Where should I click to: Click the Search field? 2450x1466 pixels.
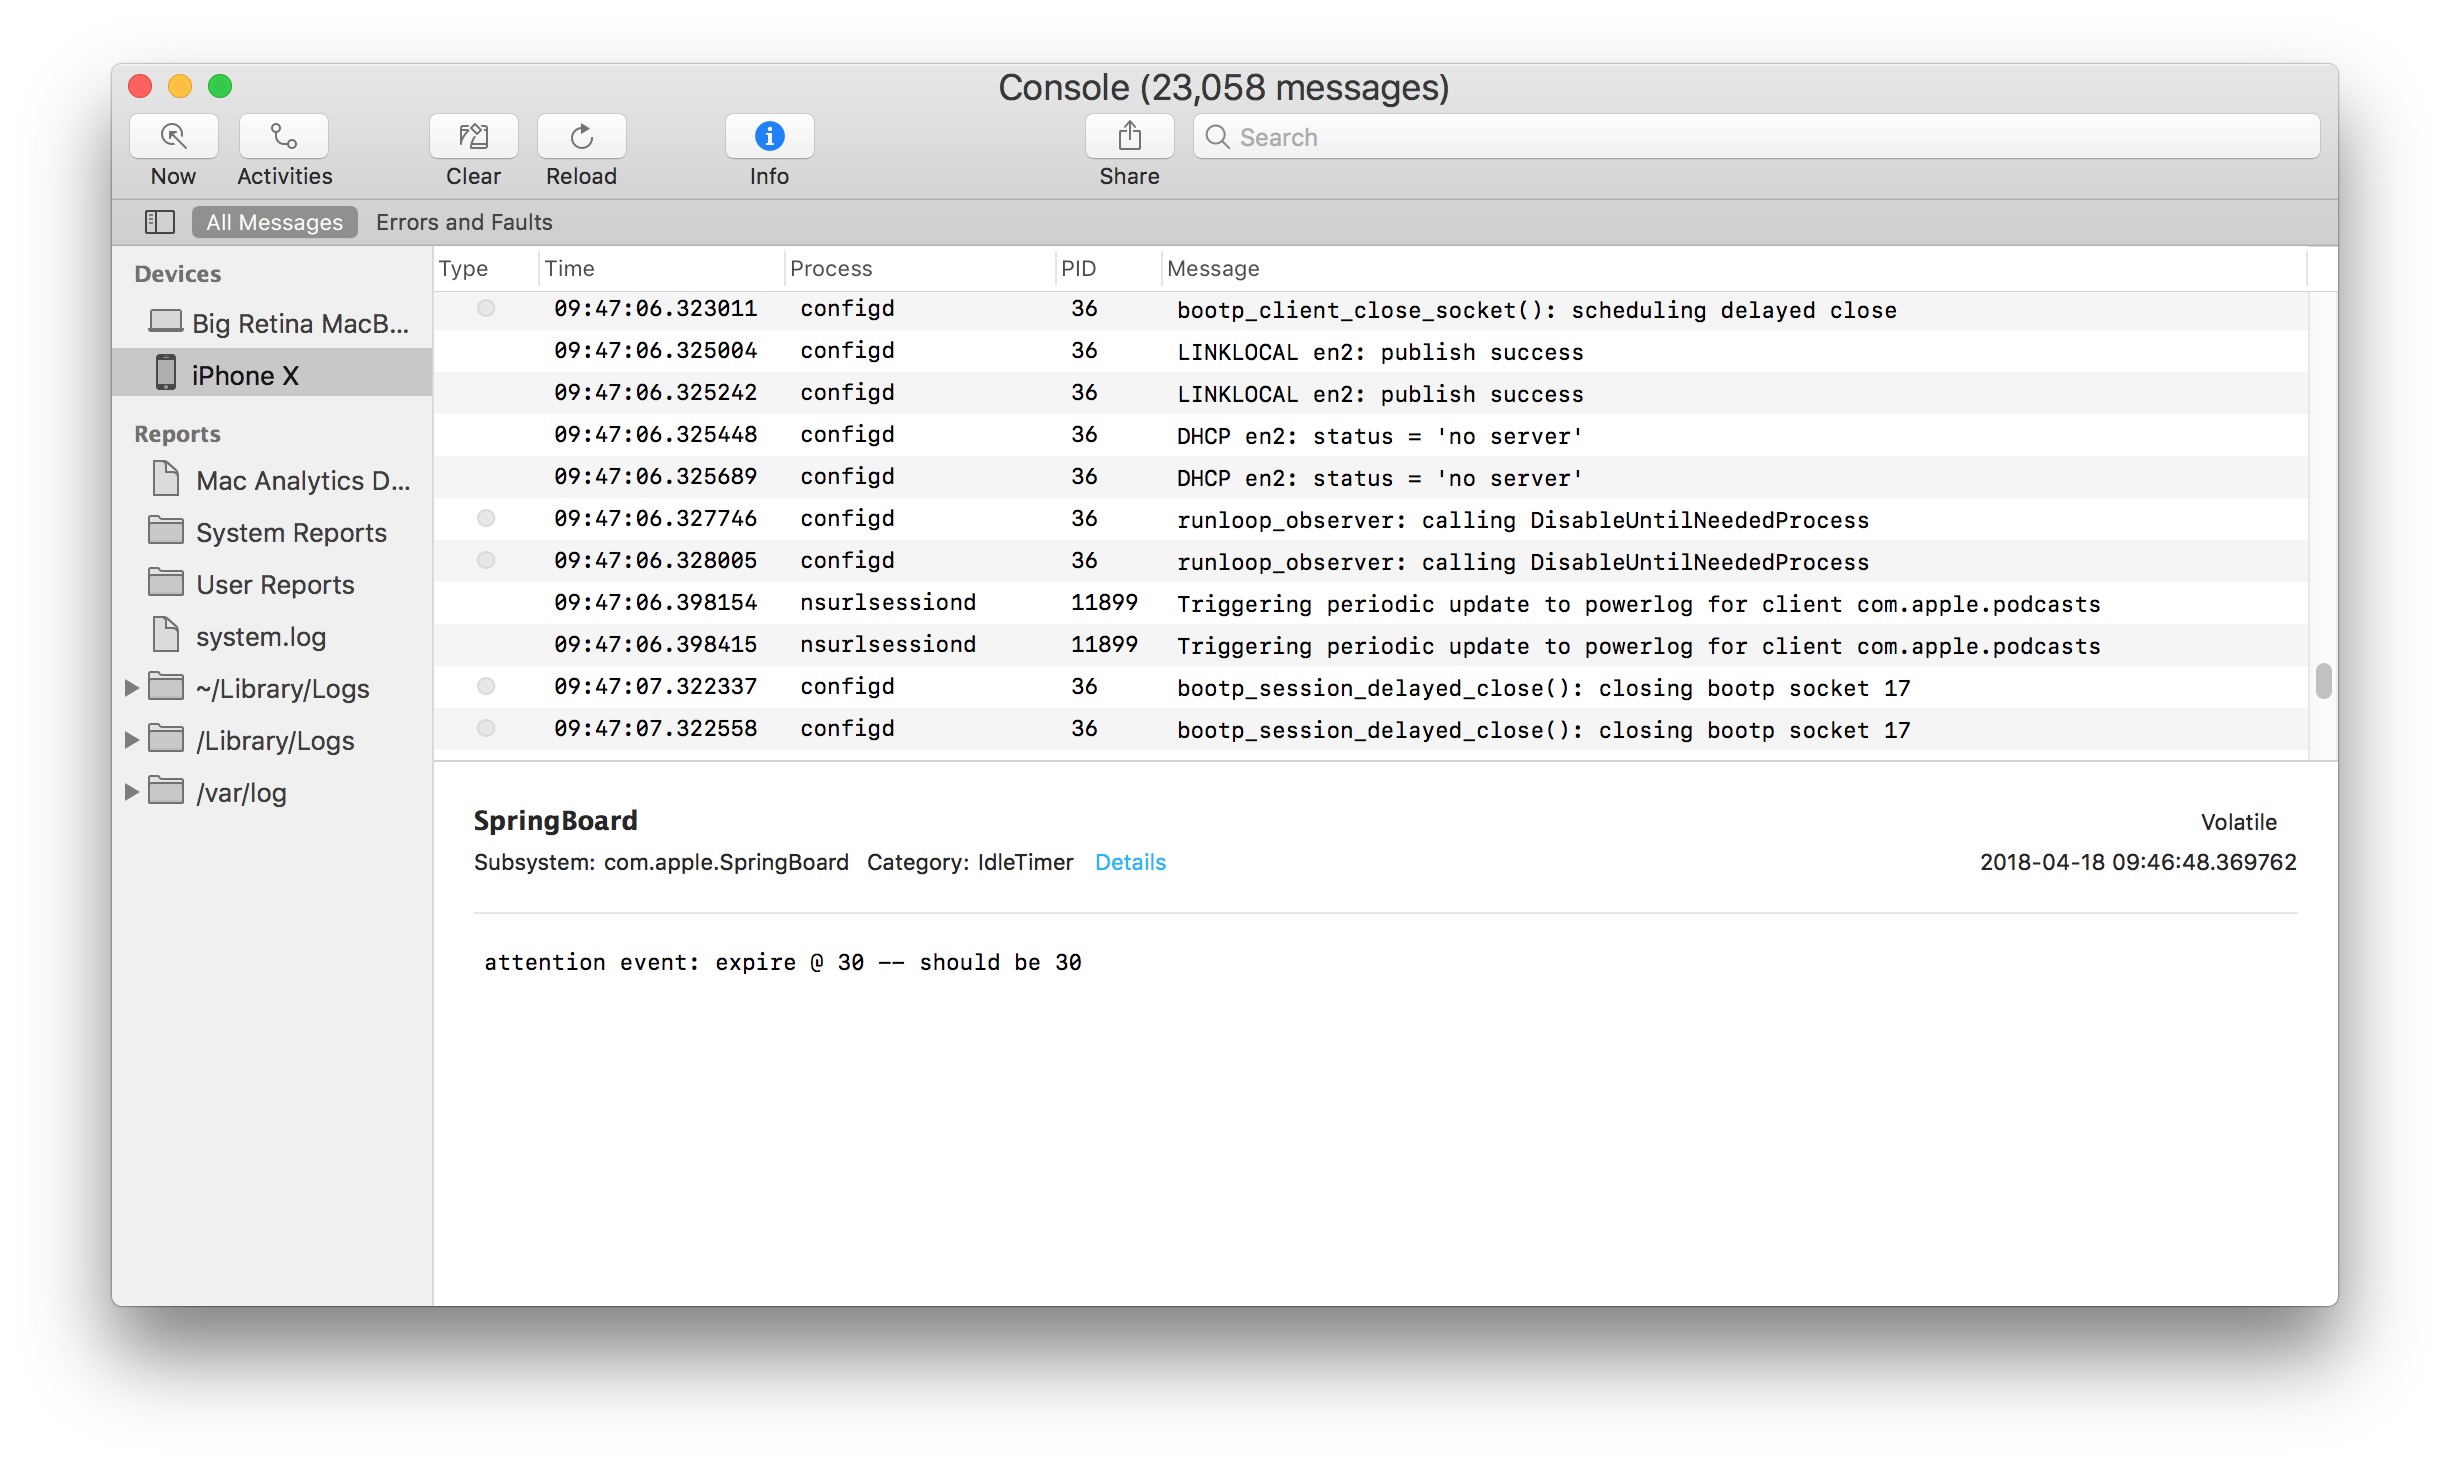pyautogui.click(x=1756, y=137)
